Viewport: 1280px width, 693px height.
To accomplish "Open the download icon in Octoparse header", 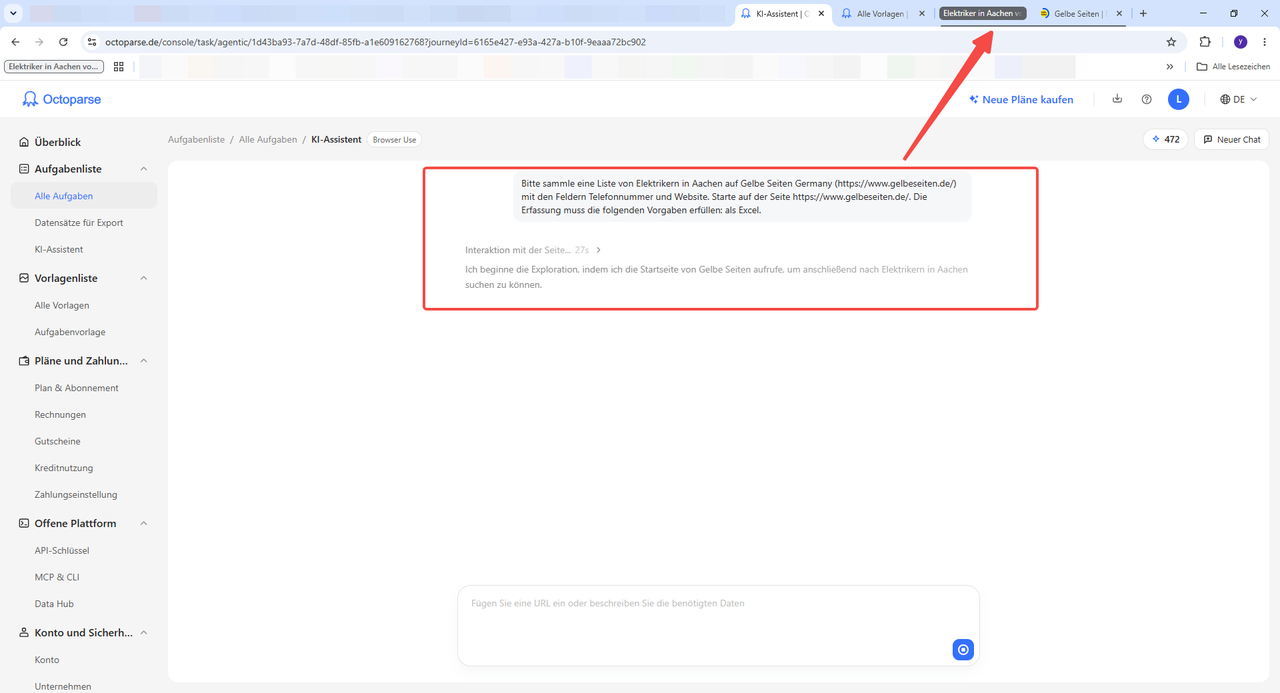I will [1117, 99].
